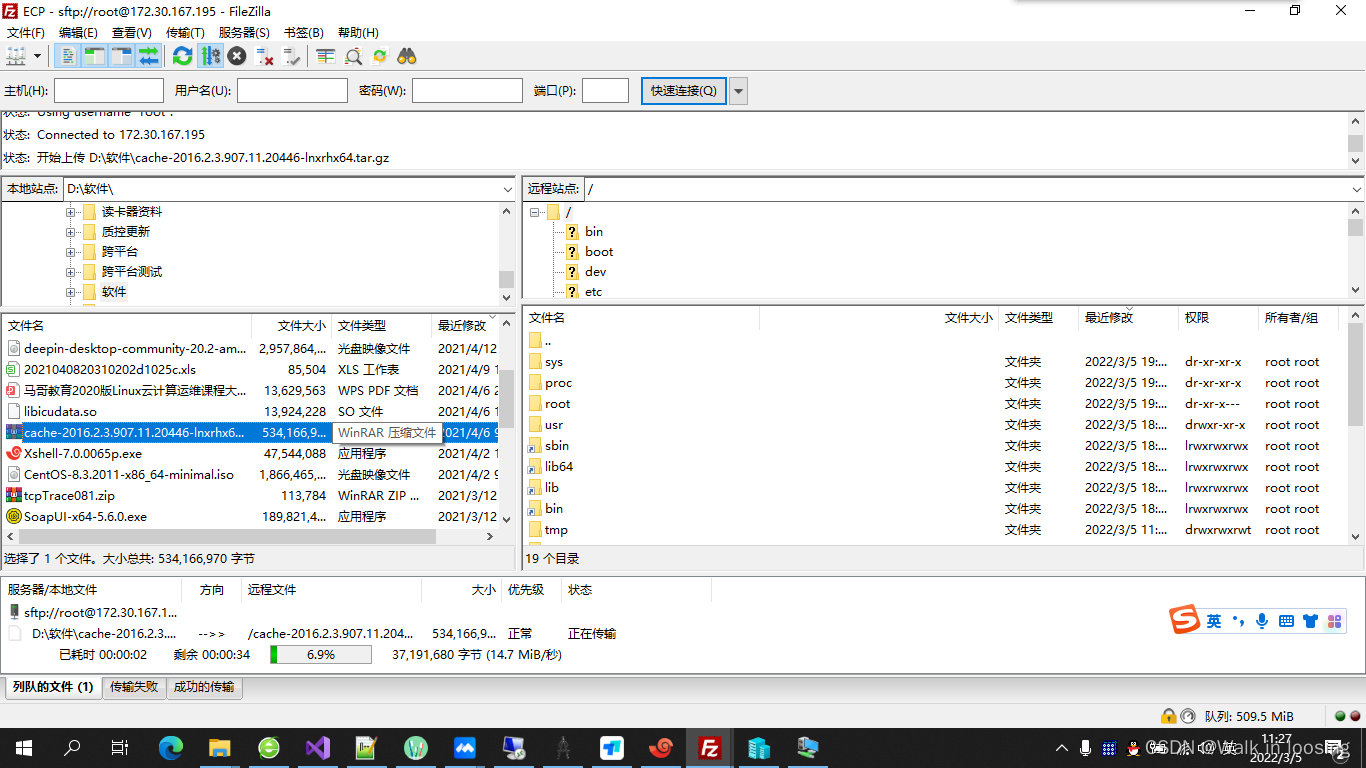Collapse the remote root / tree node
Screen dimensions: 1366x768
point(535,212)
